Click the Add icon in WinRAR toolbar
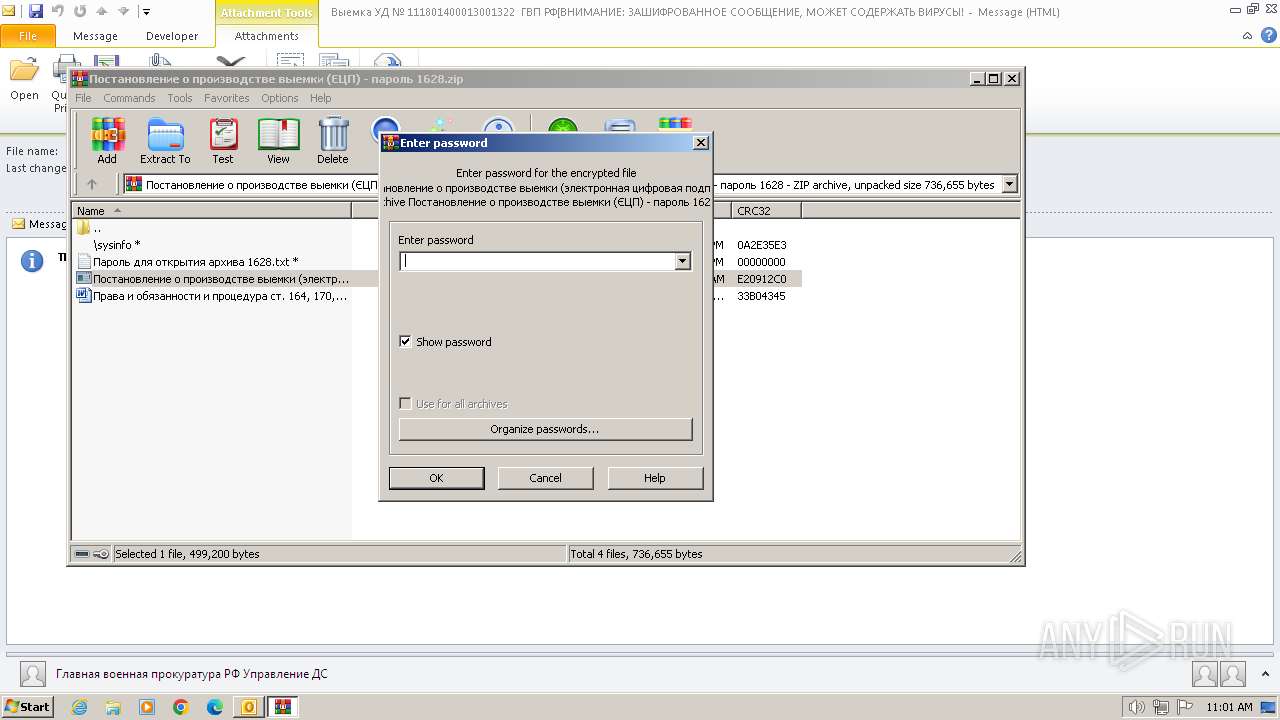Image resolution: width=1280 pixels, height=720 pixels. coord(107,140)
